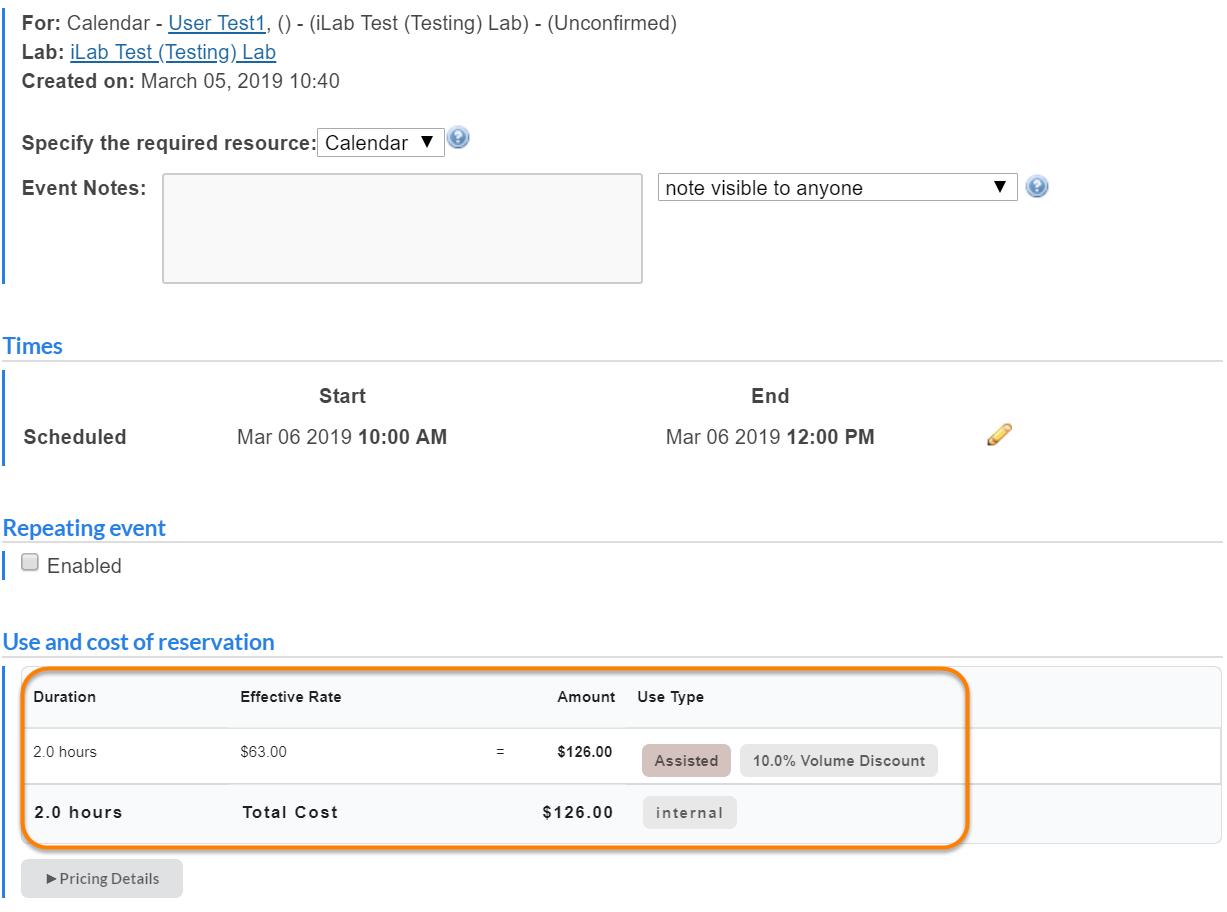Click the pencil icon to edit scheduled times

click(x=999, y=435)
